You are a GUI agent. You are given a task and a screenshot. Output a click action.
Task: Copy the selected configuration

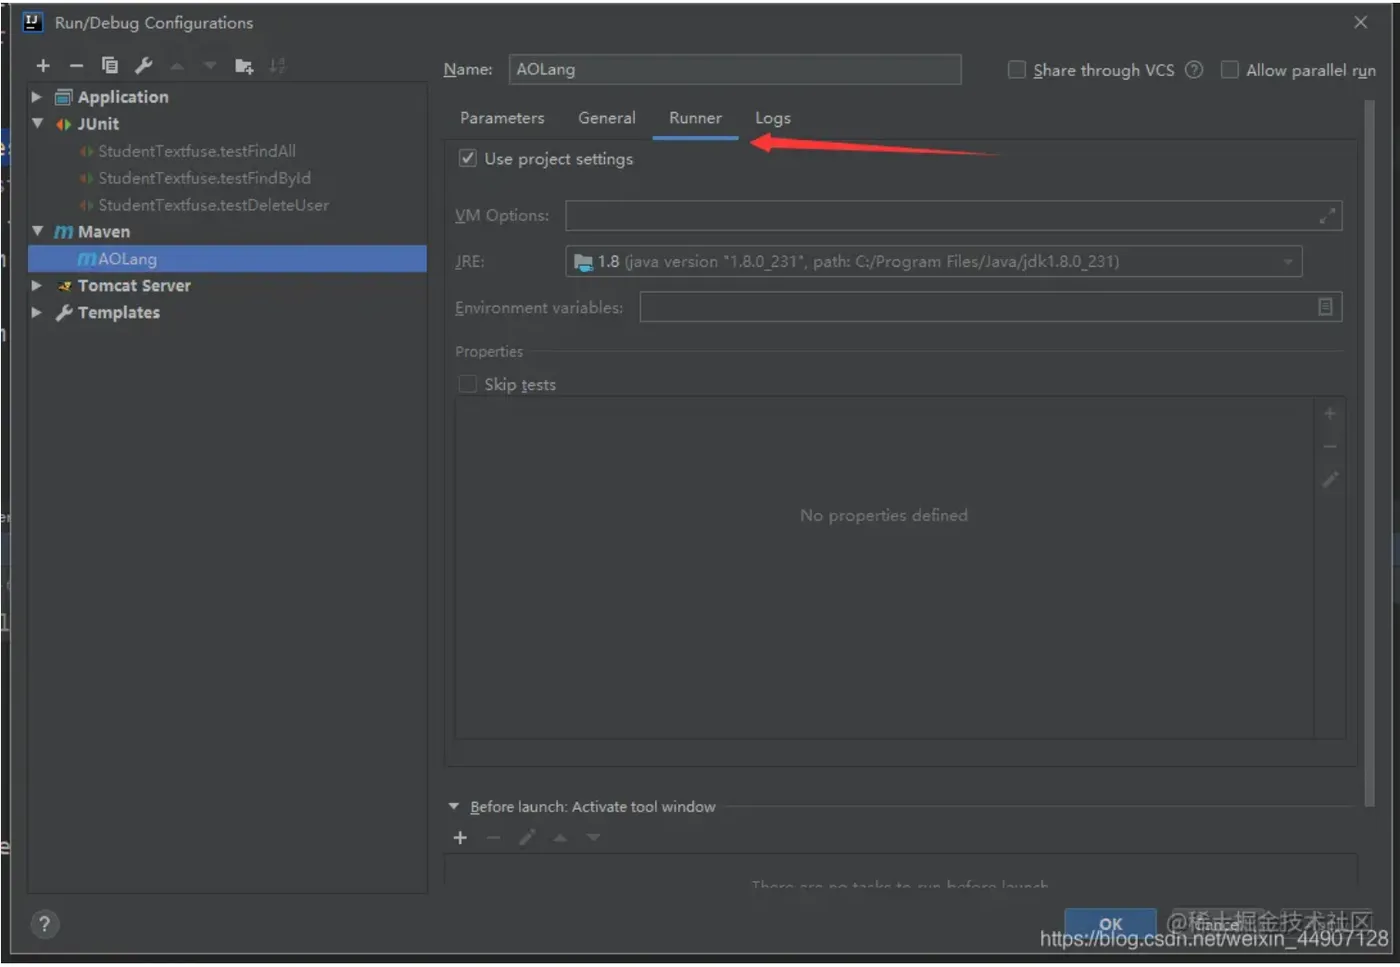[110, 66]
